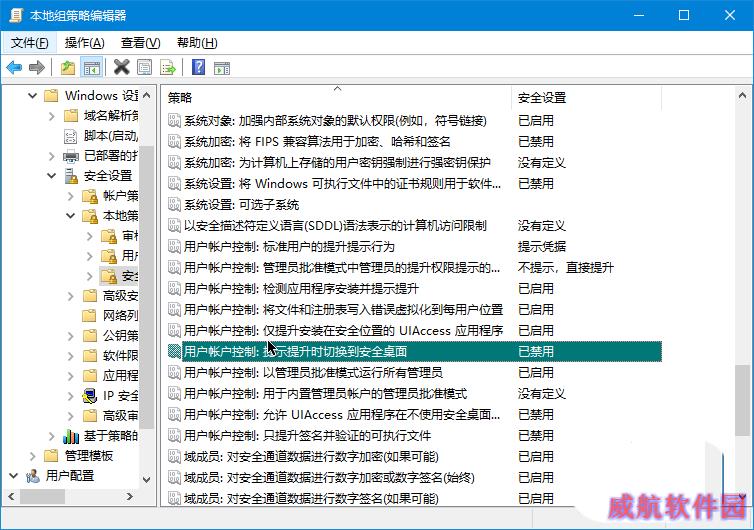Open the 帮助(H) menu
This screenshot has height=530, width=754.
(196, 43)
